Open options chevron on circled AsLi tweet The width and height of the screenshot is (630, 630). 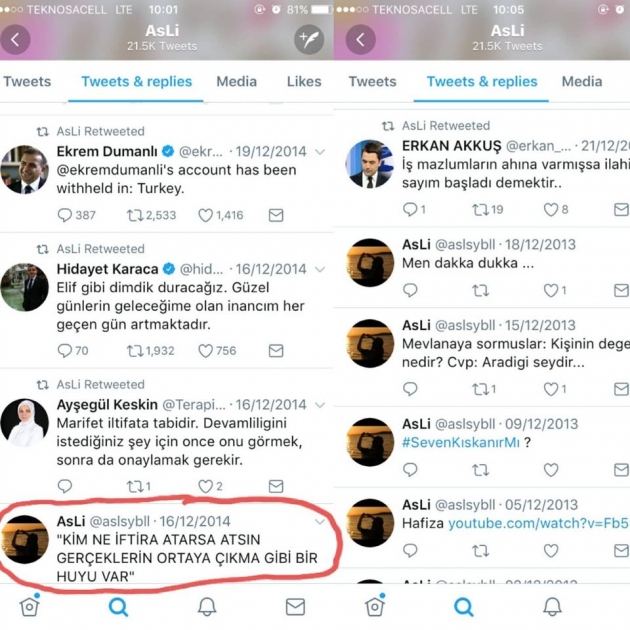pyautogui.click(x=320, y=522)
